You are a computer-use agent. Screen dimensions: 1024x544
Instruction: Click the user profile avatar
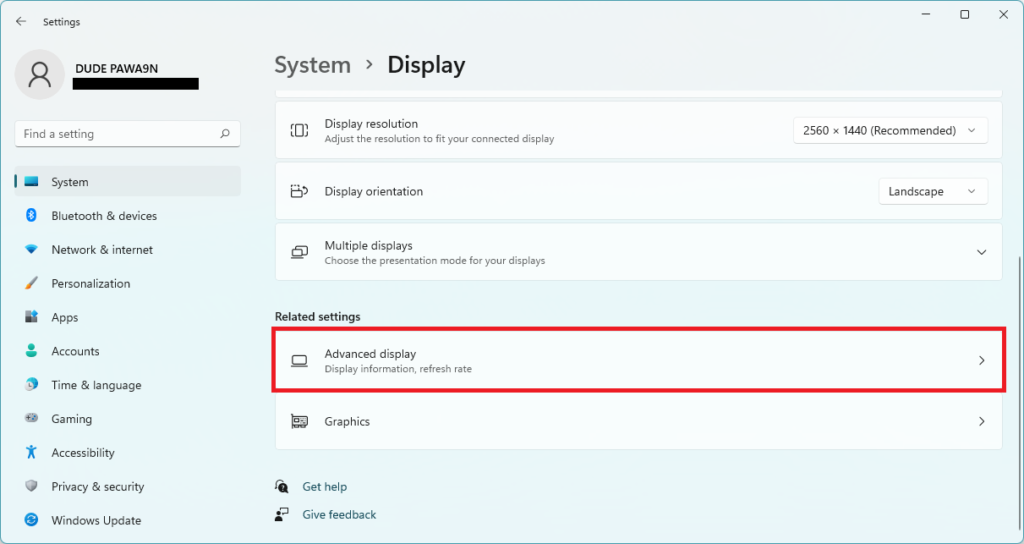tap(40, 75)
